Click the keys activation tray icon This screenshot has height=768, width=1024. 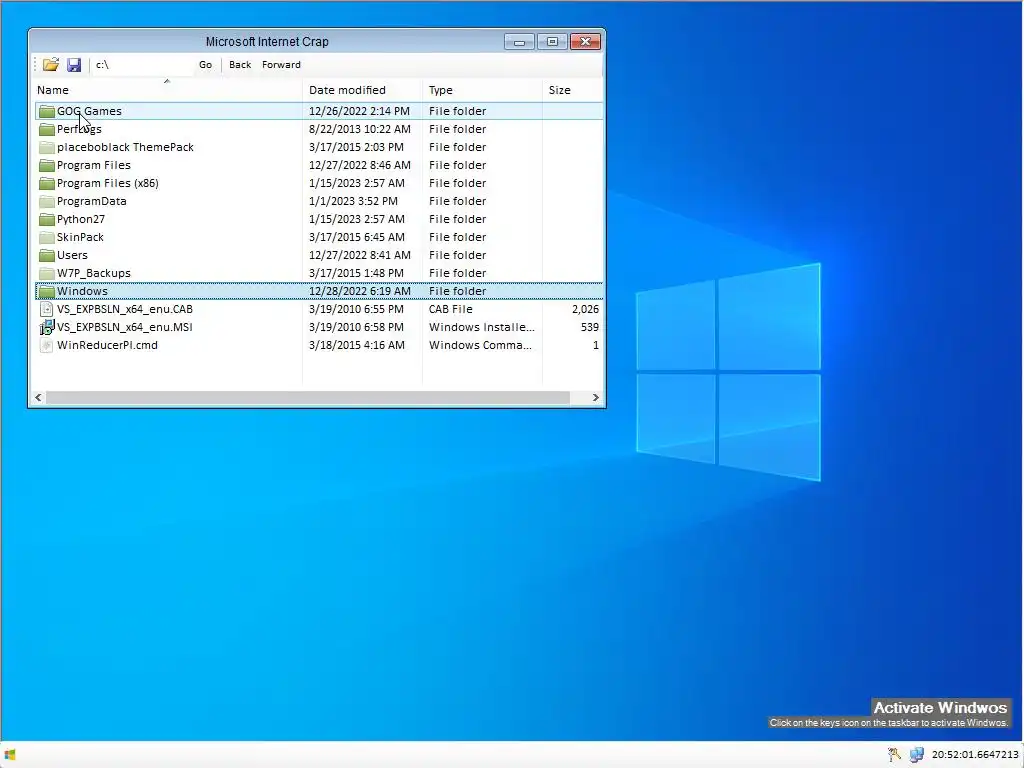coord(894,755)
